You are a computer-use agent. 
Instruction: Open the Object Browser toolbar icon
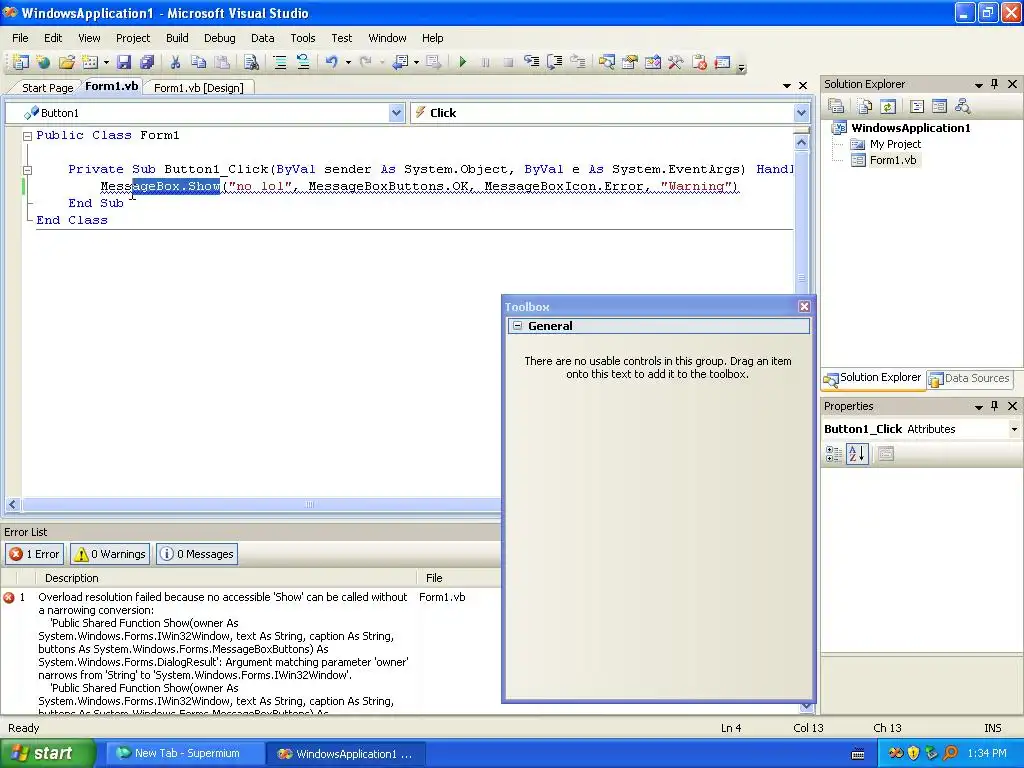[652, 62]
